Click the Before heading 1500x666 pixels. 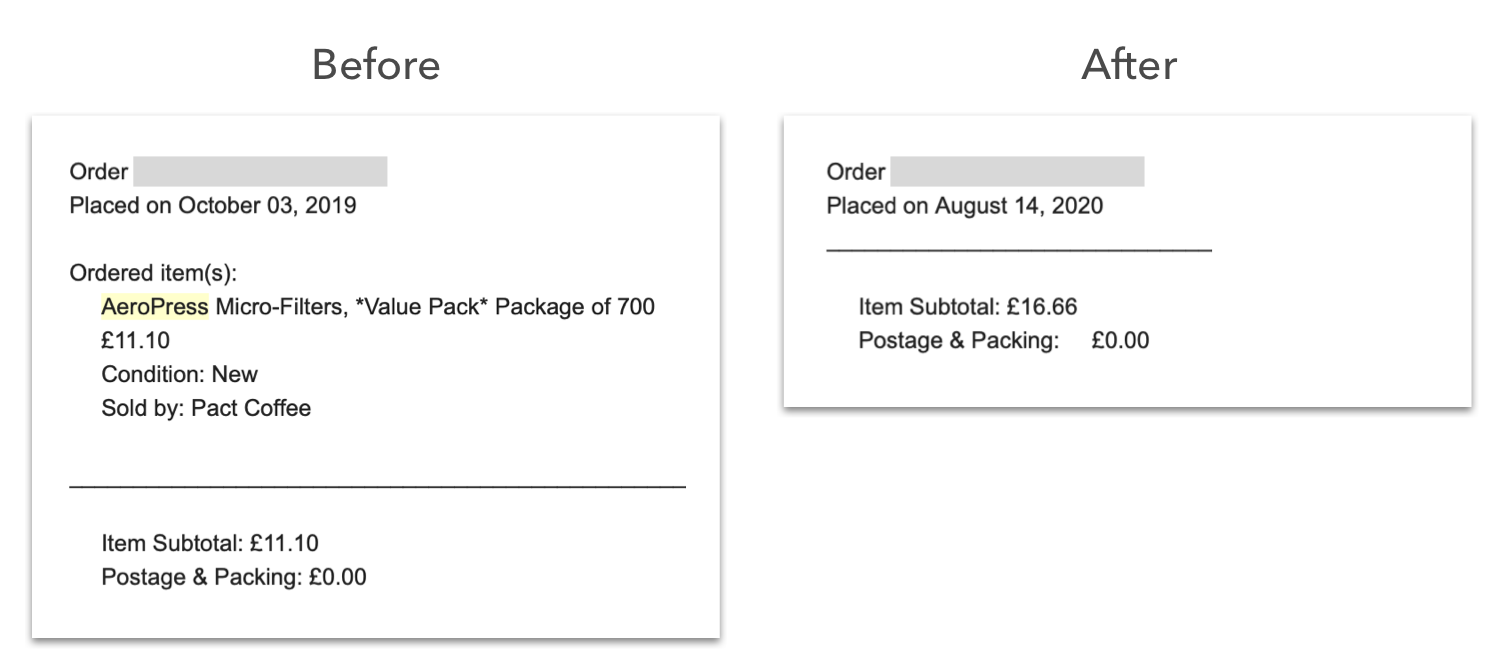[376, 65]
